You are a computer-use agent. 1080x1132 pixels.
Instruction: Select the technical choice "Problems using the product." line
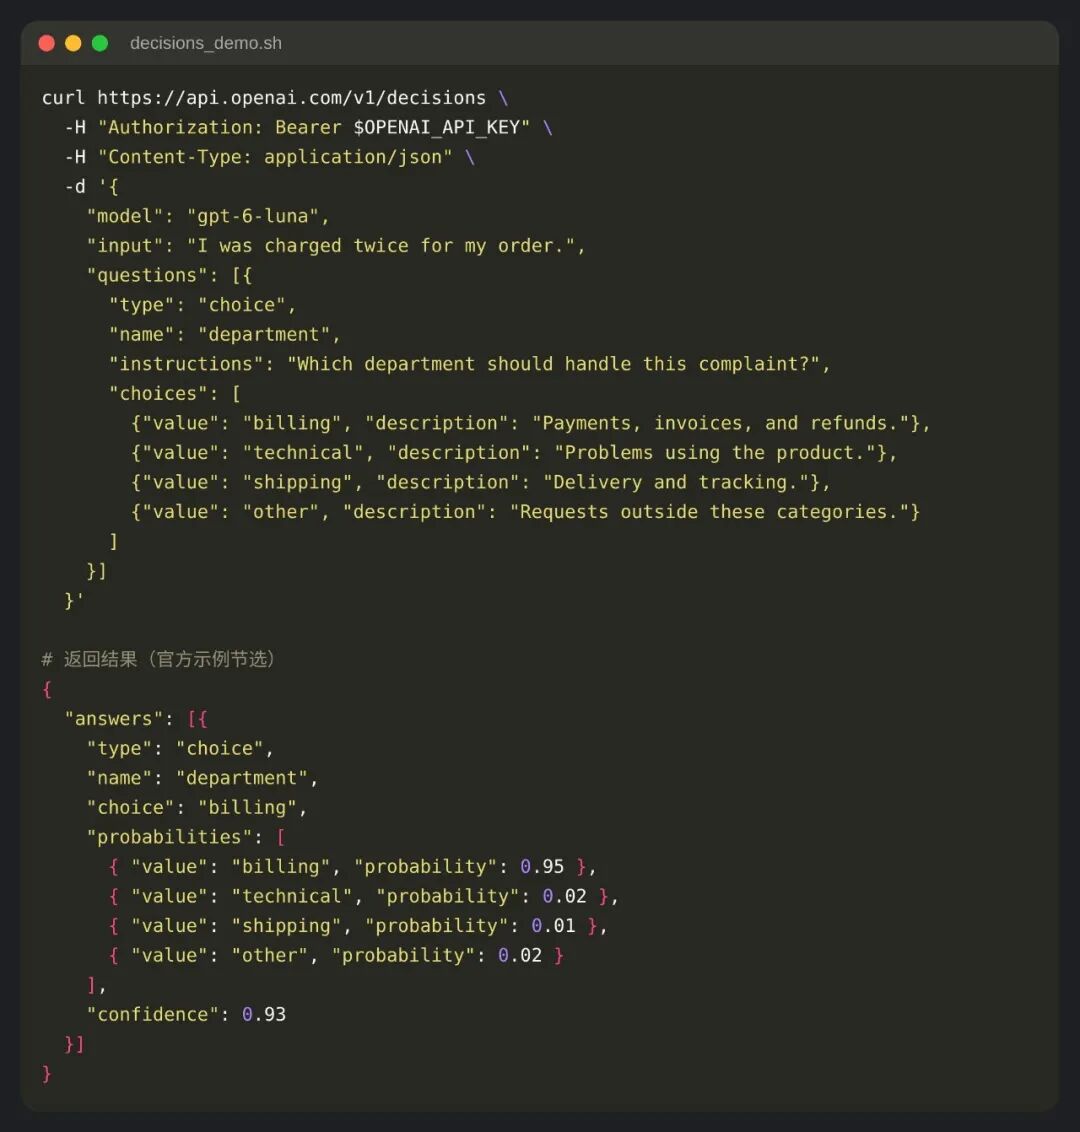[514, 453]
